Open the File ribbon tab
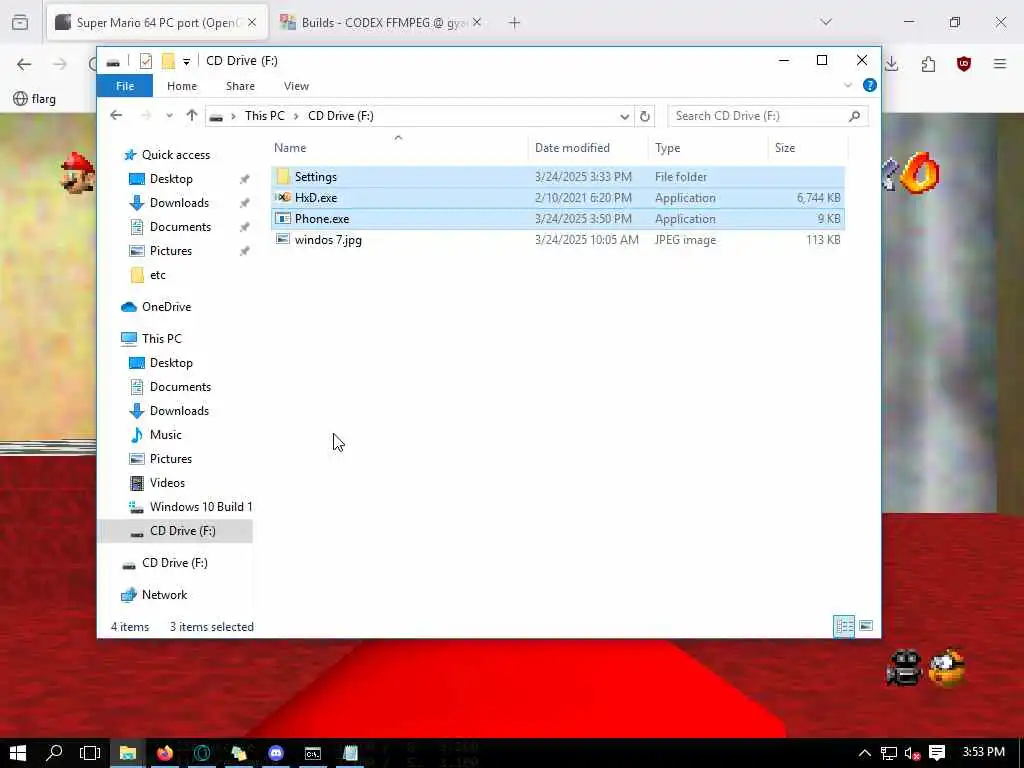Screen dimensions: 1024x768 [125, 86]
